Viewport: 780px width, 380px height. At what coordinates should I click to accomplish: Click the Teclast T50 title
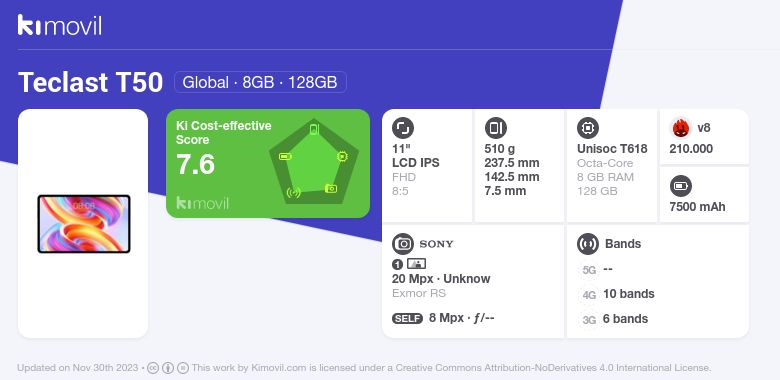pyautogui.click(x=91, y=82)
